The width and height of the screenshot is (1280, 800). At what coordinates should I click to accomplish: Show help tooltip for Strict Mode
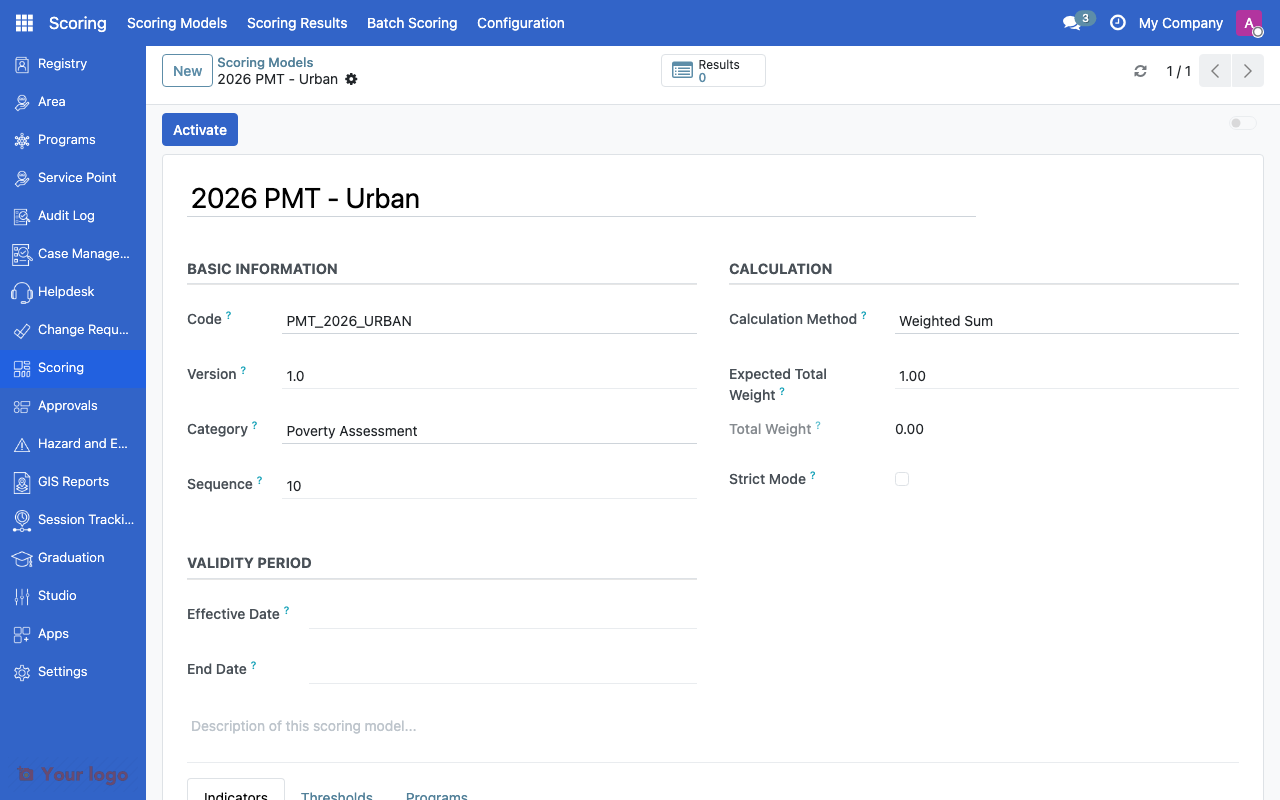(x=812, y=475)
